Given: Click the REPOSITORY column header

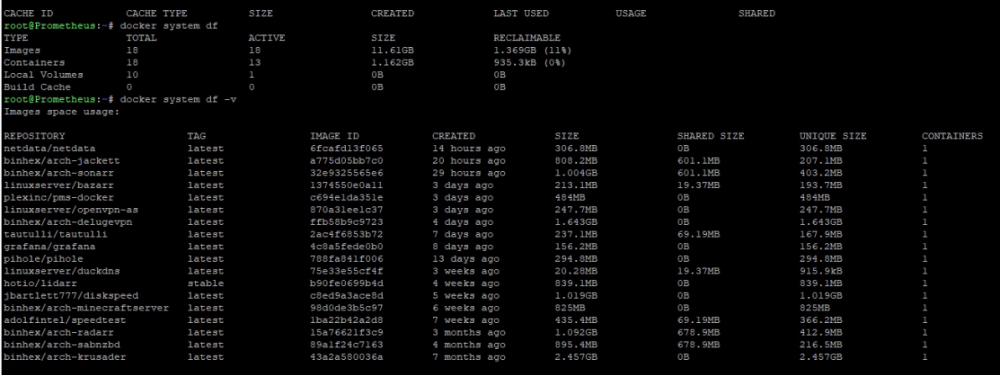Looking at the screenshot, I should (x=34, y=136).
